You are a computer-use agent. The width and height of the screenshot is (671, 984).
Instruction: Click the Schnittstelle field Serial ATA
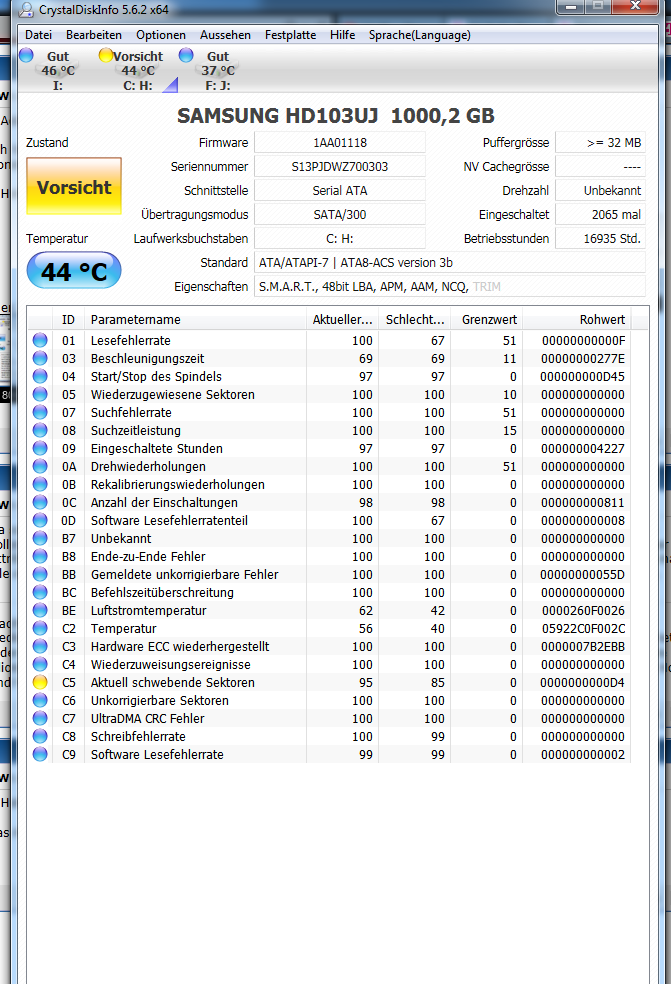tap(340, 190)
